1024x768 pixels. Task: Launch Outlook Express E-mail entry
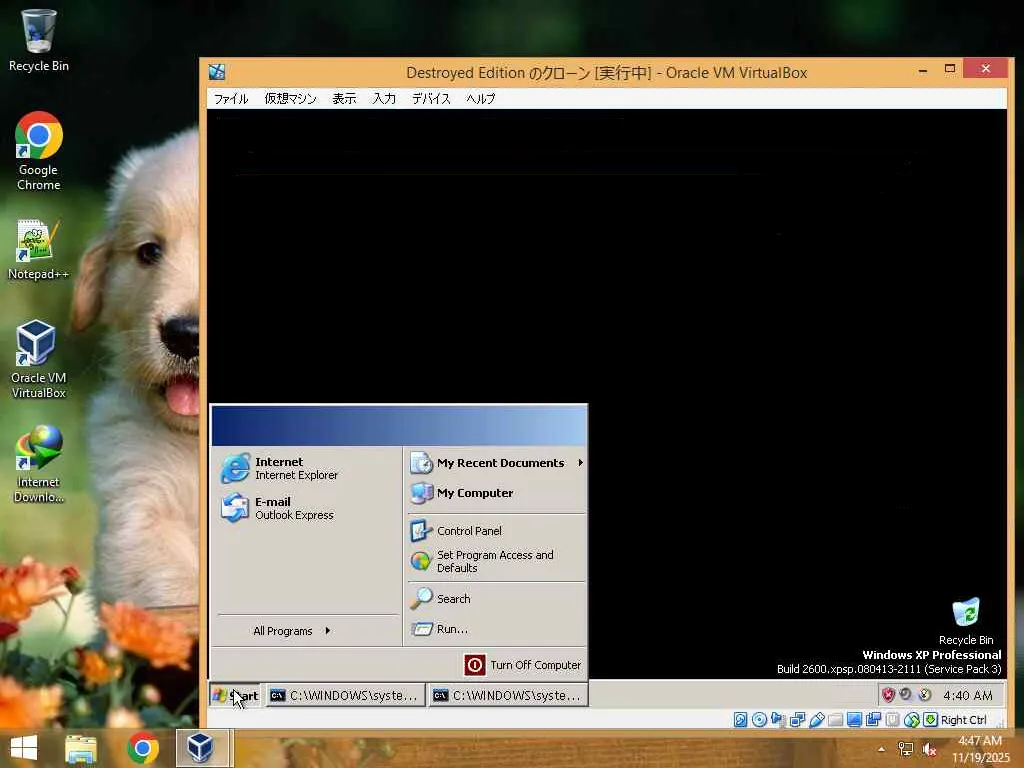coord(306,508)
